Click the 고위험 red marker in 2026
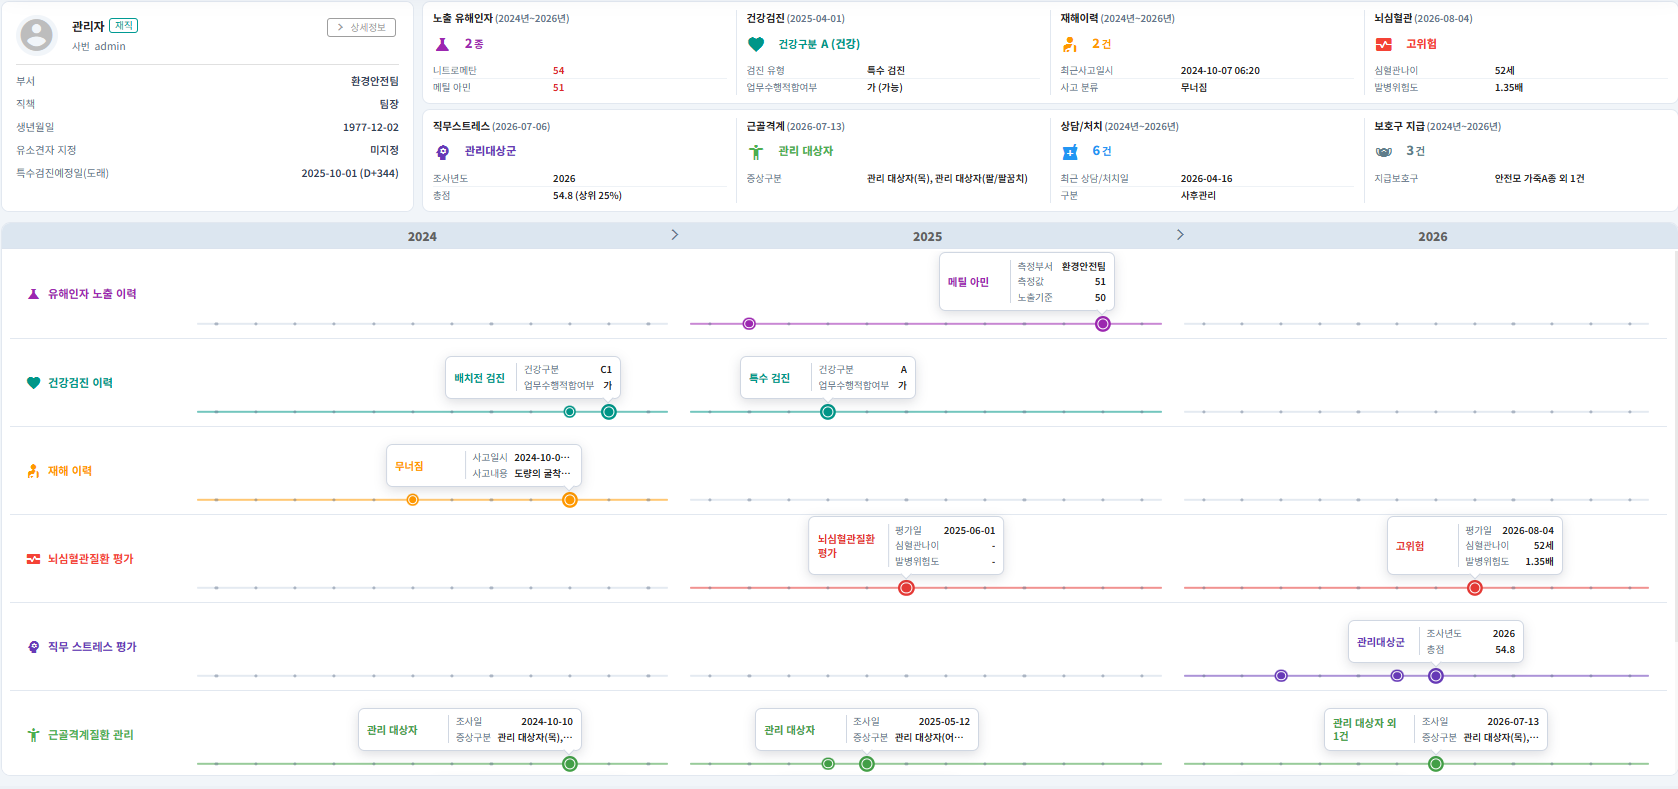The width and height of the screenshot is (1678, 789). tap(1475, 588)
